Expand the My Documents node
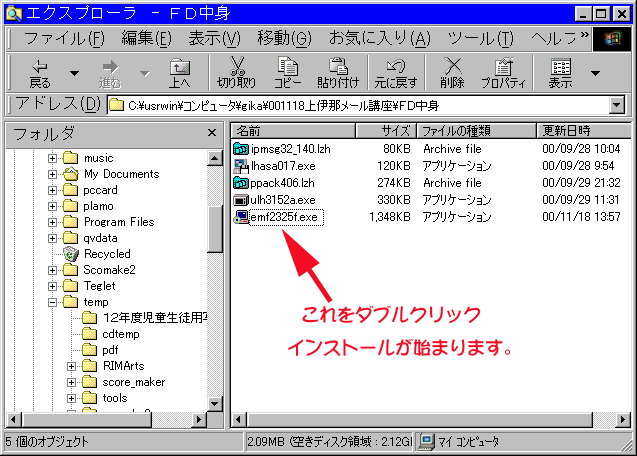The height and width of the screenshot is (456, 637). pyautogui.click(x=52, y=174)
